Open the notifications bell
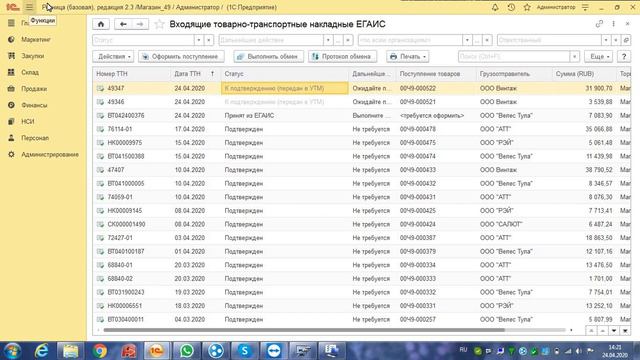This screenshot has width=640, height=360. coord(495,7)
